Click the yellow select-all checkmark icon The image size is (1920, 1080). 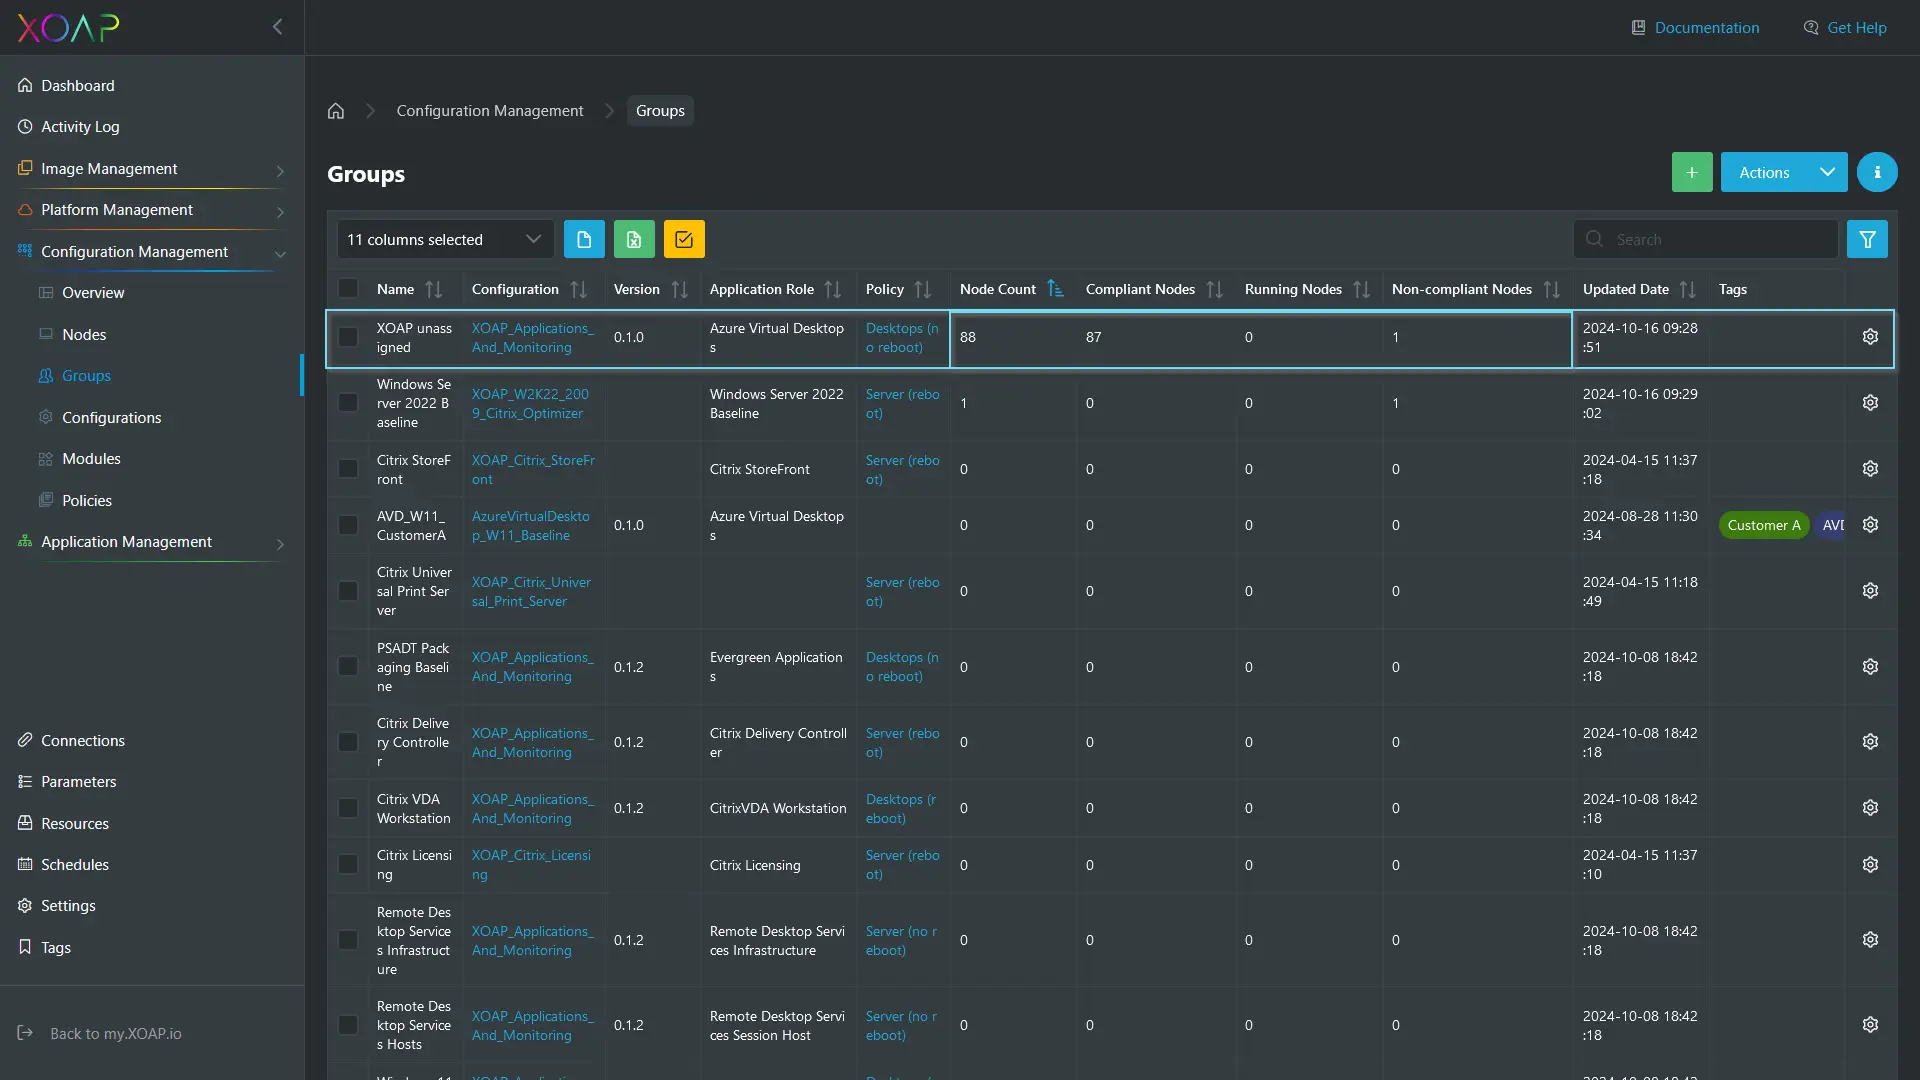(684, 239)
